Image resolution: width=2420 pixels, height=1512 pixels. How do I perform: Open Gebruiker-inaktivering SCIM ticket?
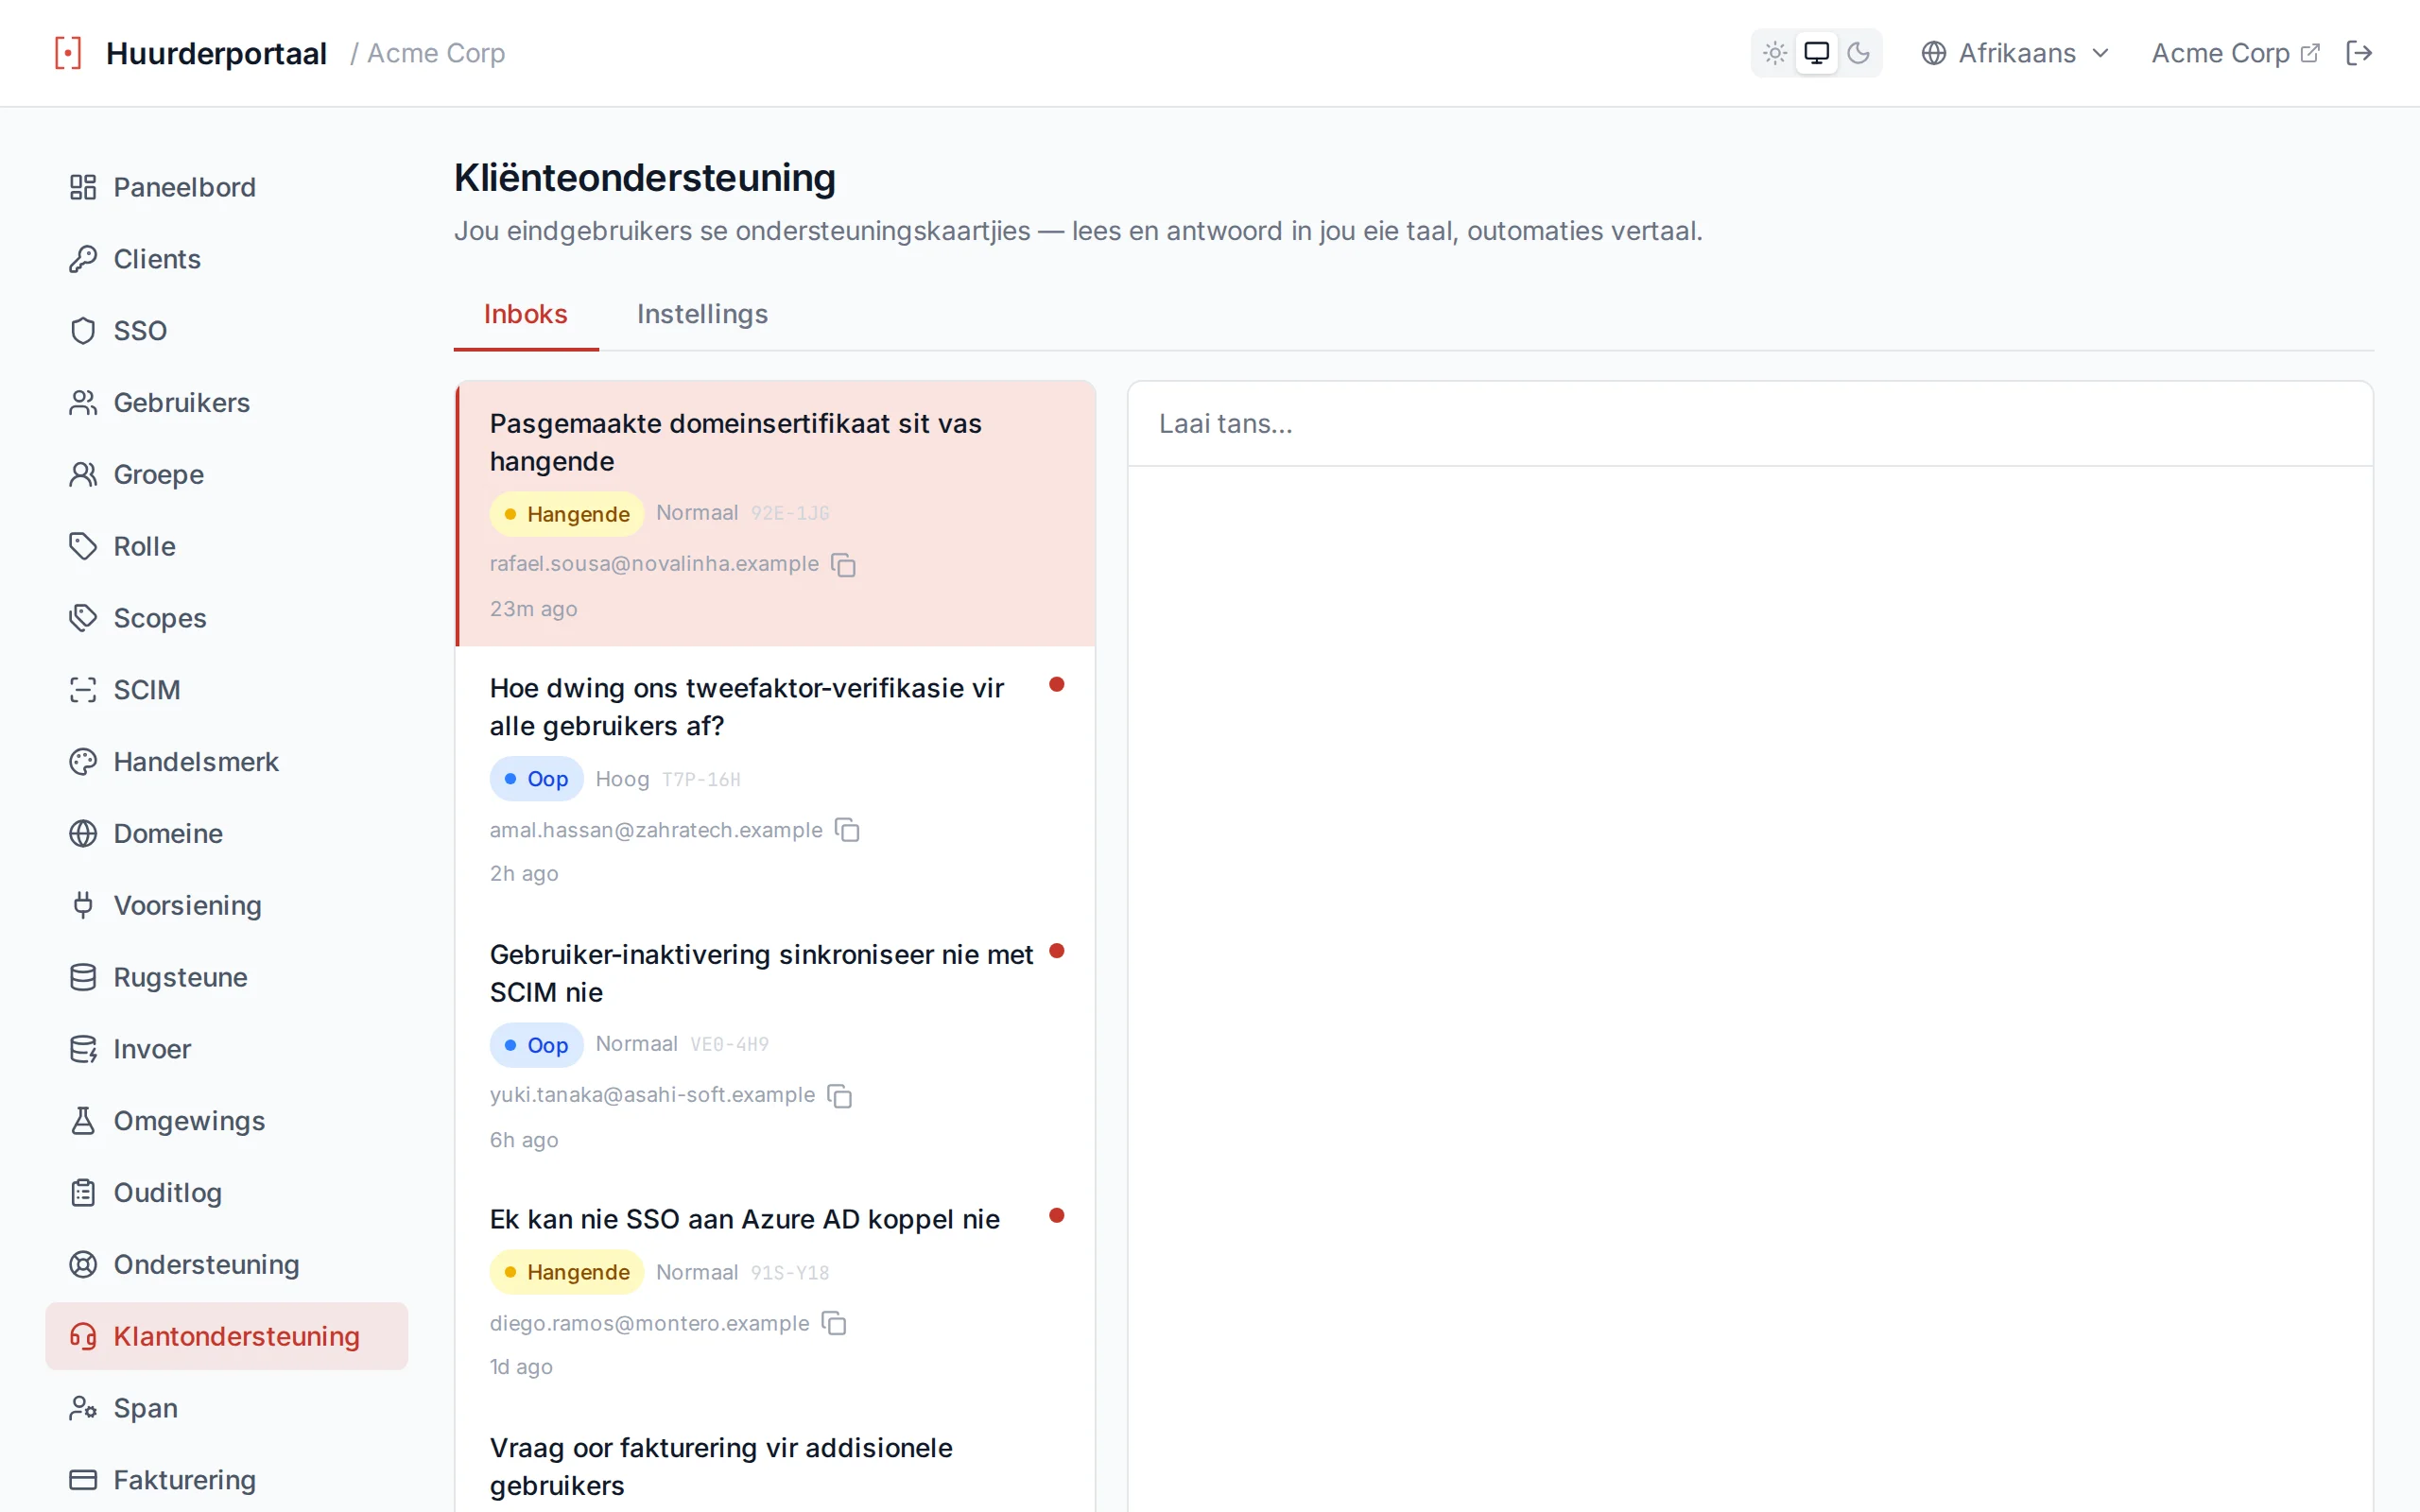click(775, 1045)
